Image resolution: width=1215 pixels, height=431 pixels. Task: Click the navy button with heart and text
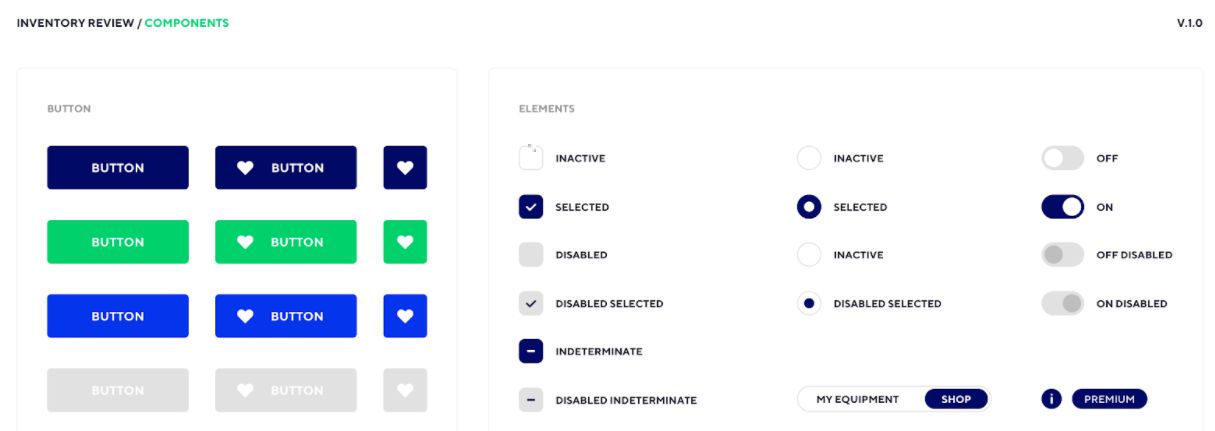point(286,168)
